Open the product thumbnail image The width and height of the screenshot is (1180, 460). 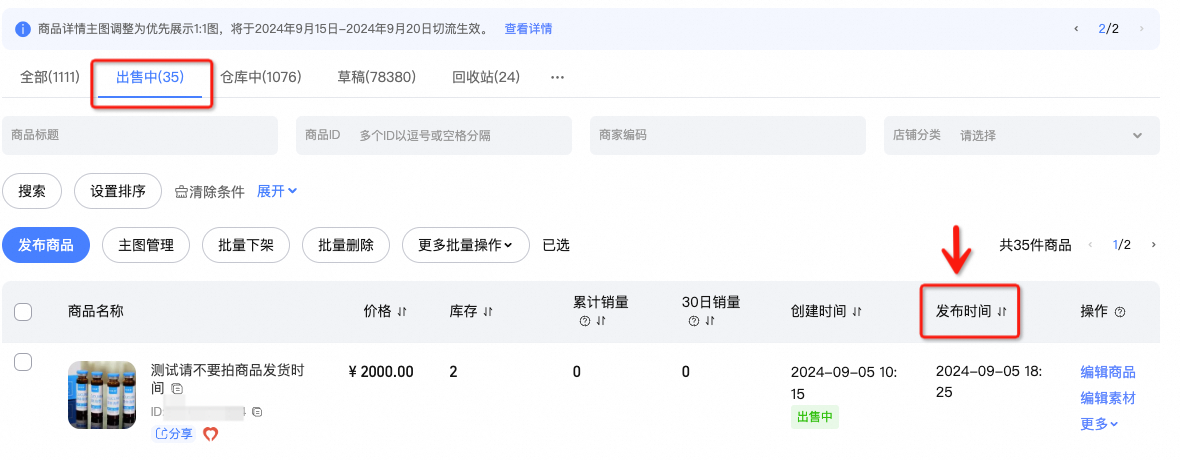coord(102,395)
